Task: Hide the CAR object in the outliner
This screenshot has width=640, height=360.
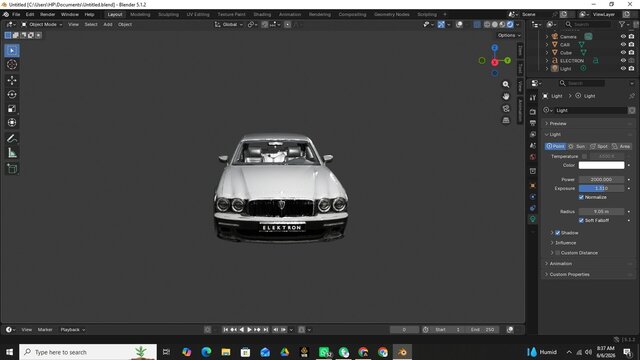Action: coord(623,44)
